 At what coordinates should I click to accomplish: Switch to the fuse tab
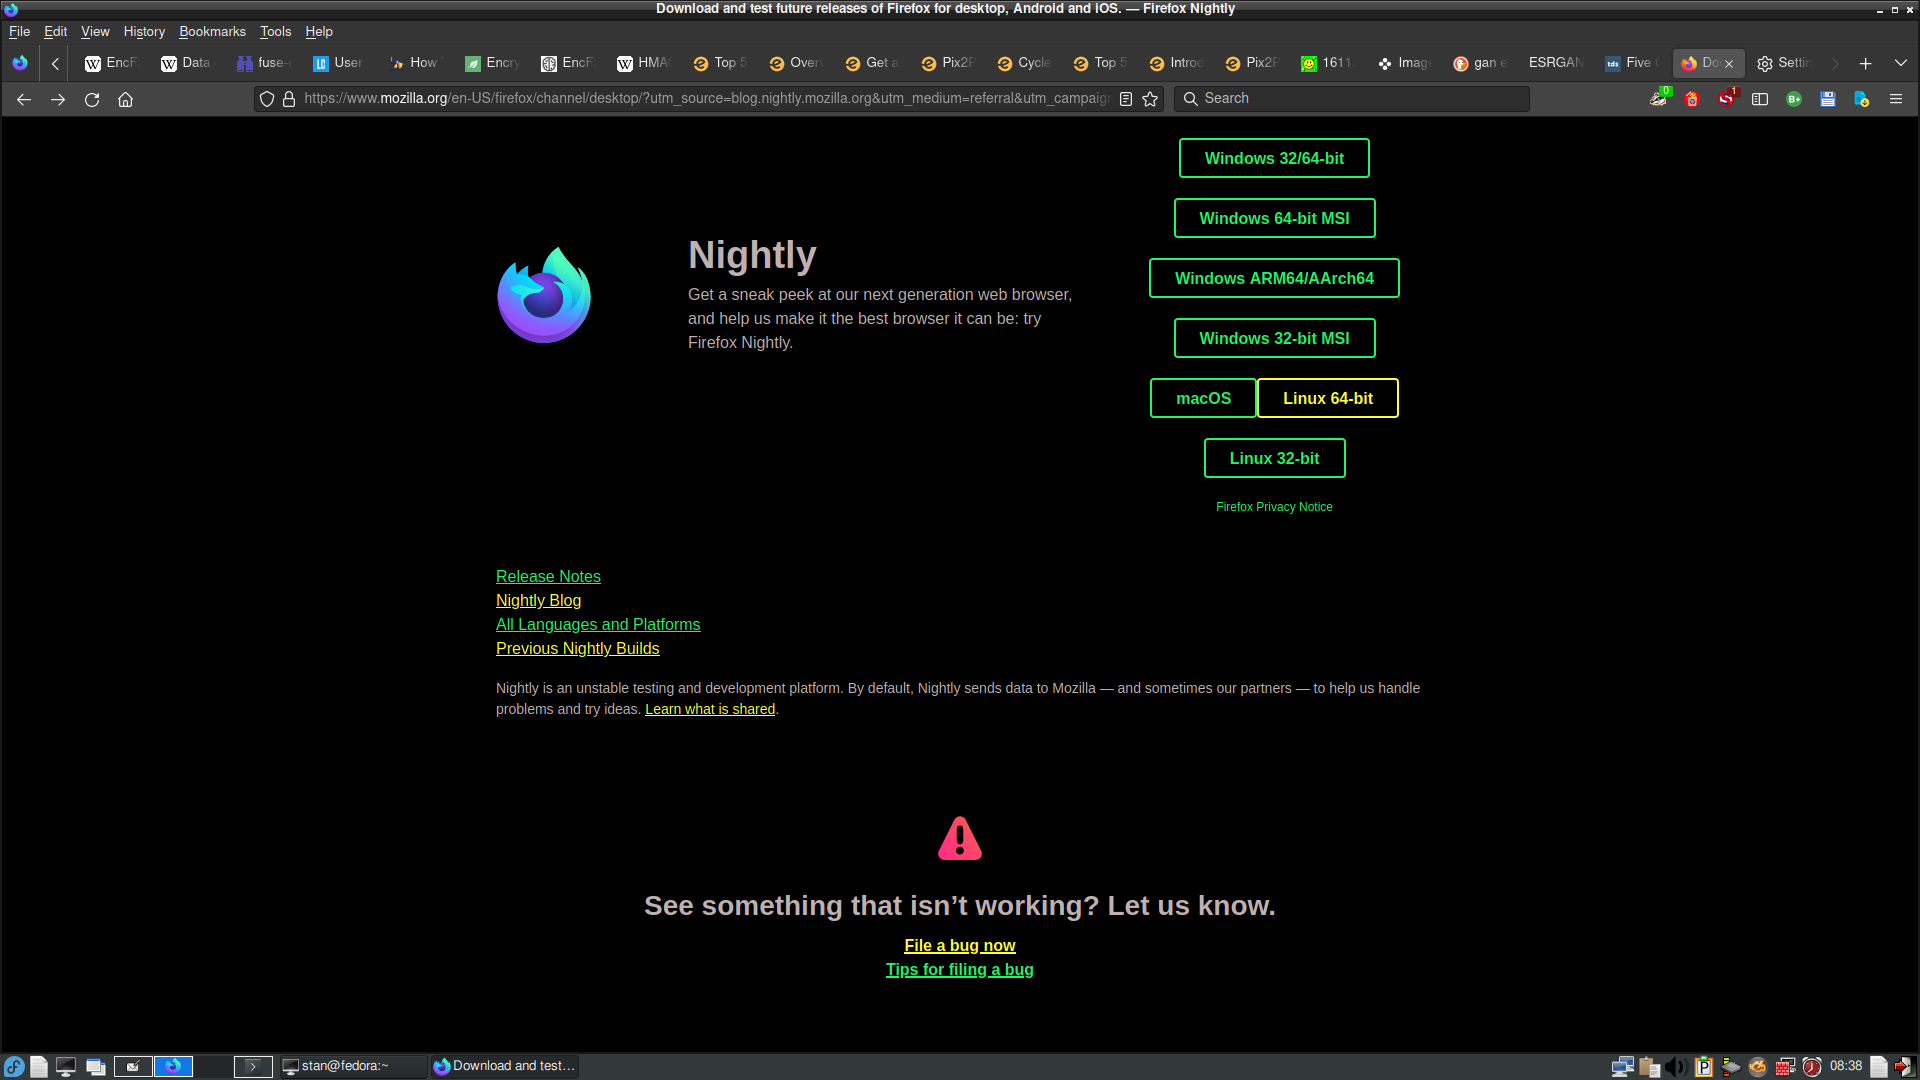pos(264,63)
